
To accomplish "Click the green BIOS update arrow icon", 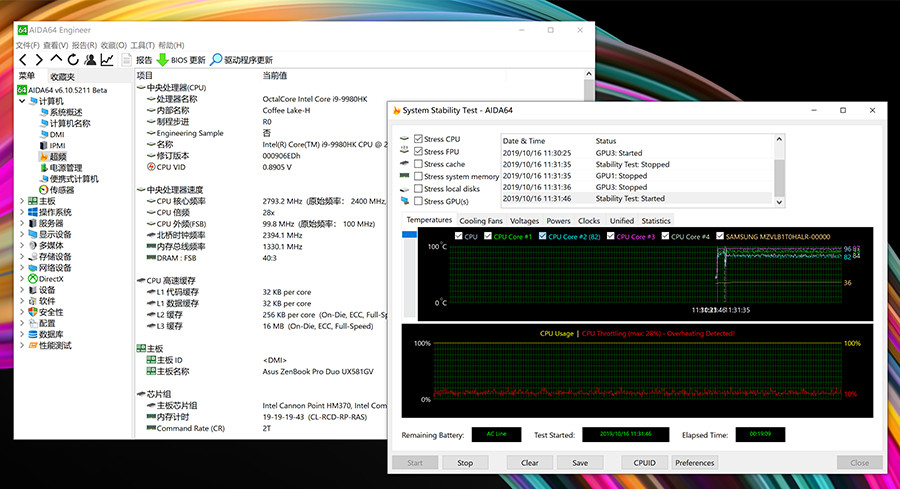I will pos(162,60).
